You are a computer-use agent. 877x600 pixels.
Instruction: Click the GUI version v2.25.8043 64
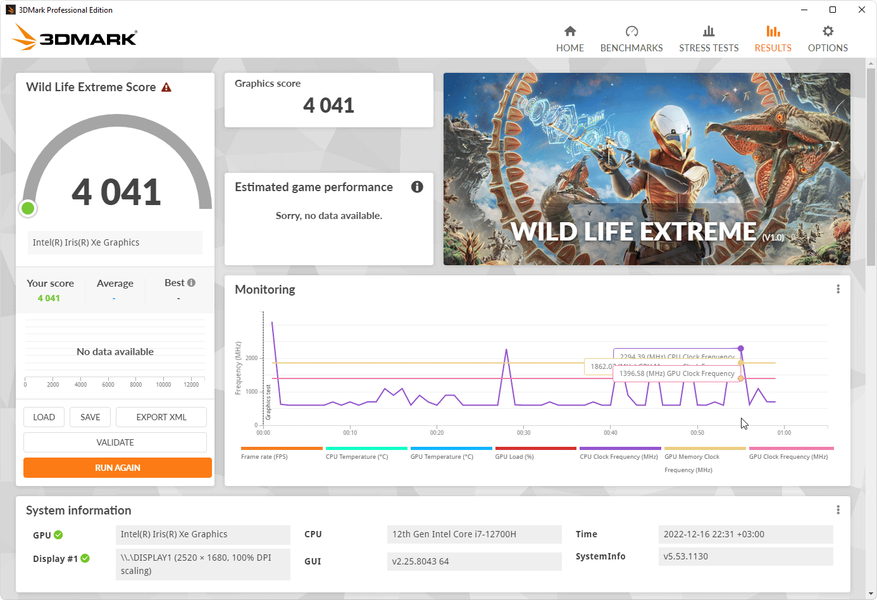click(x=474, y=561)
